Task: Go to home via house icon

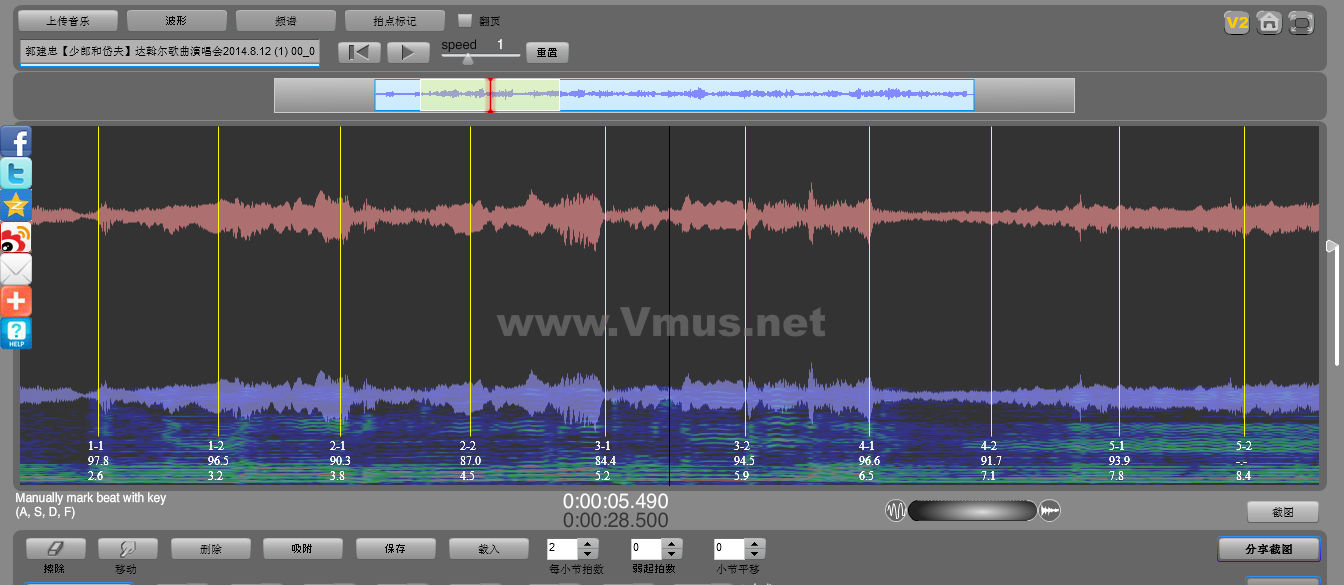Action: click(x=1269, y=23)
